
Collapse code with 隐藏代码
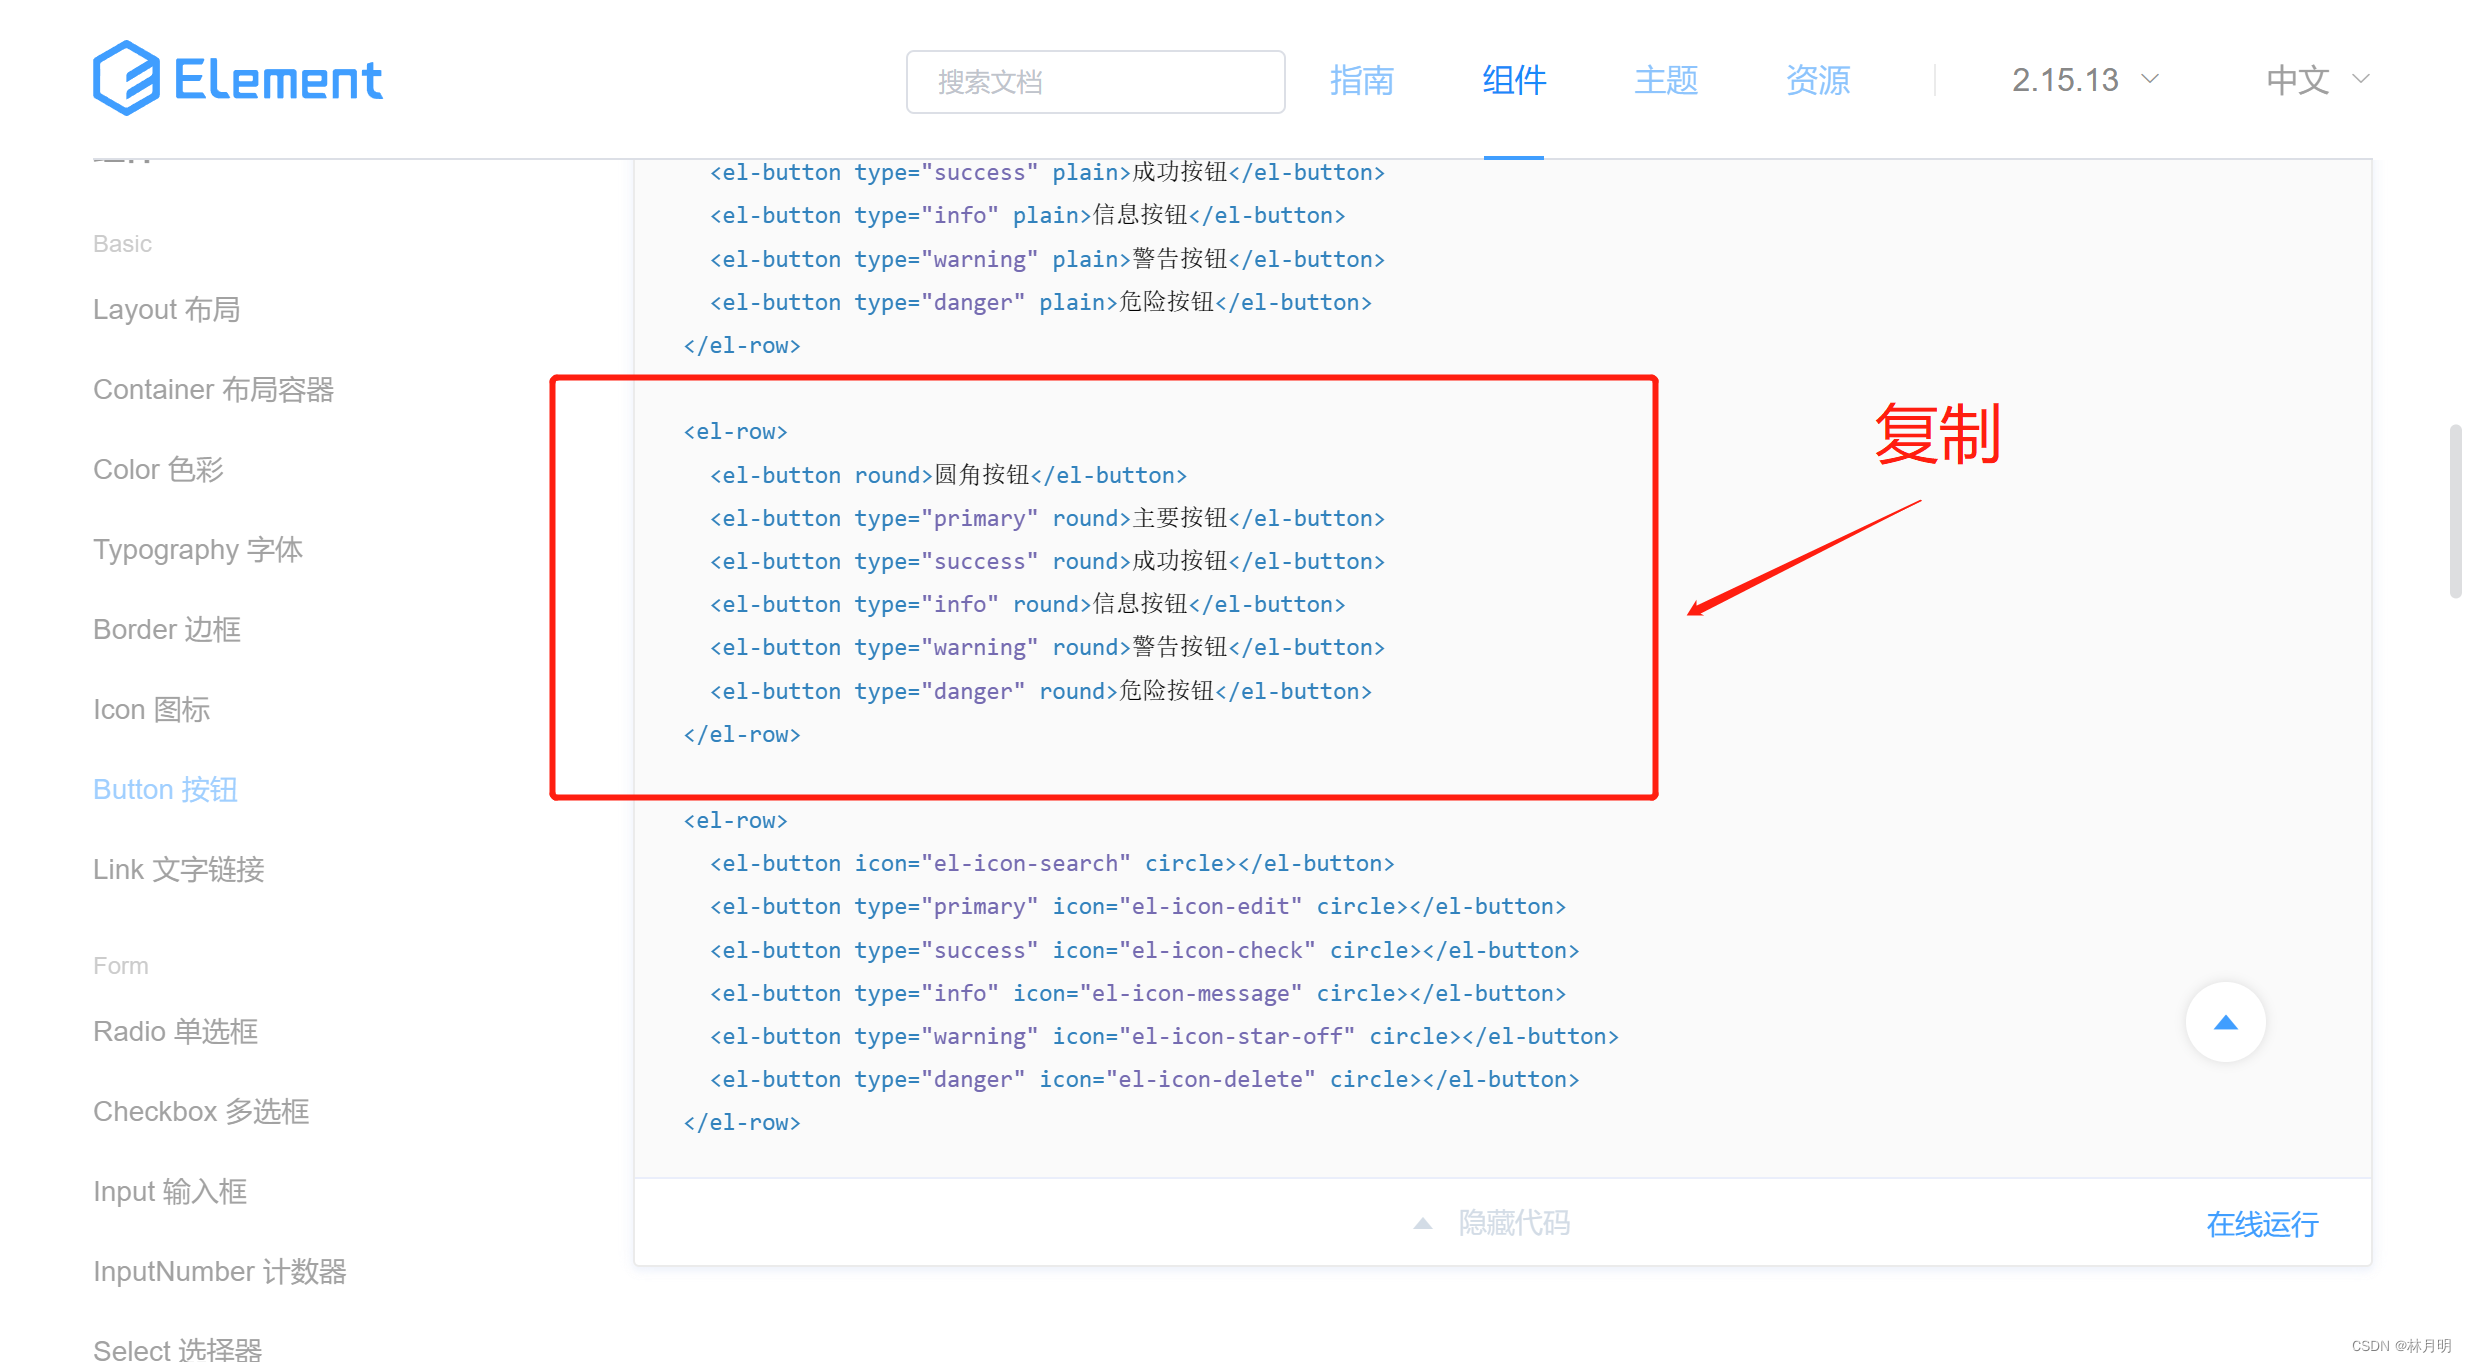1513,1223
